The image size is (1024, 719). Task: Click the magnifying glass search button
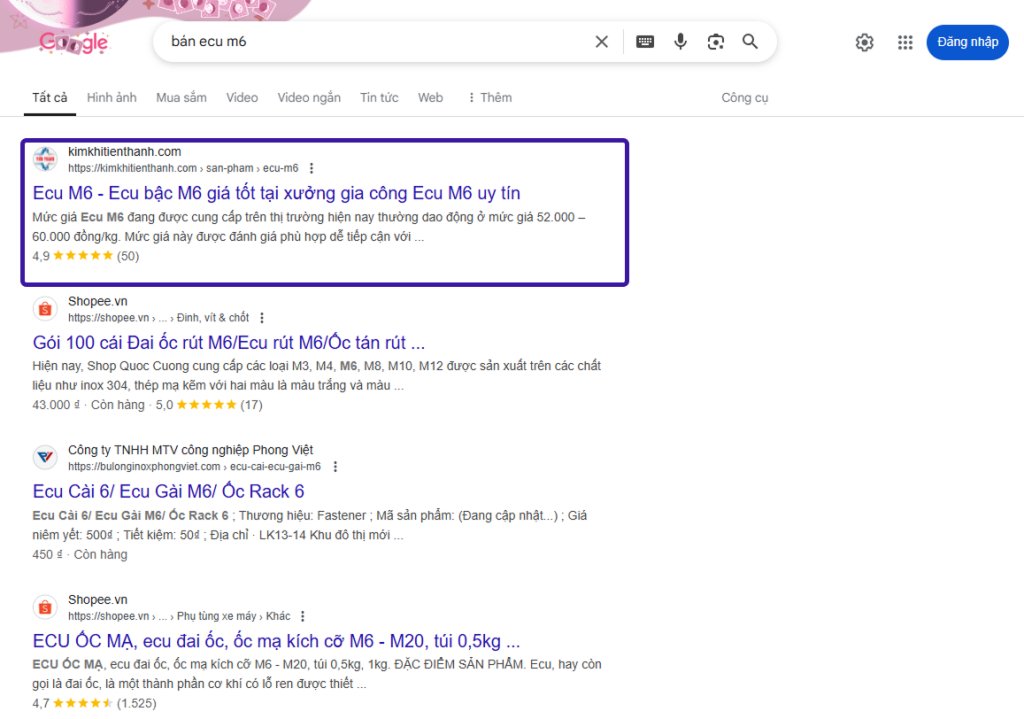tap(750, 42)
